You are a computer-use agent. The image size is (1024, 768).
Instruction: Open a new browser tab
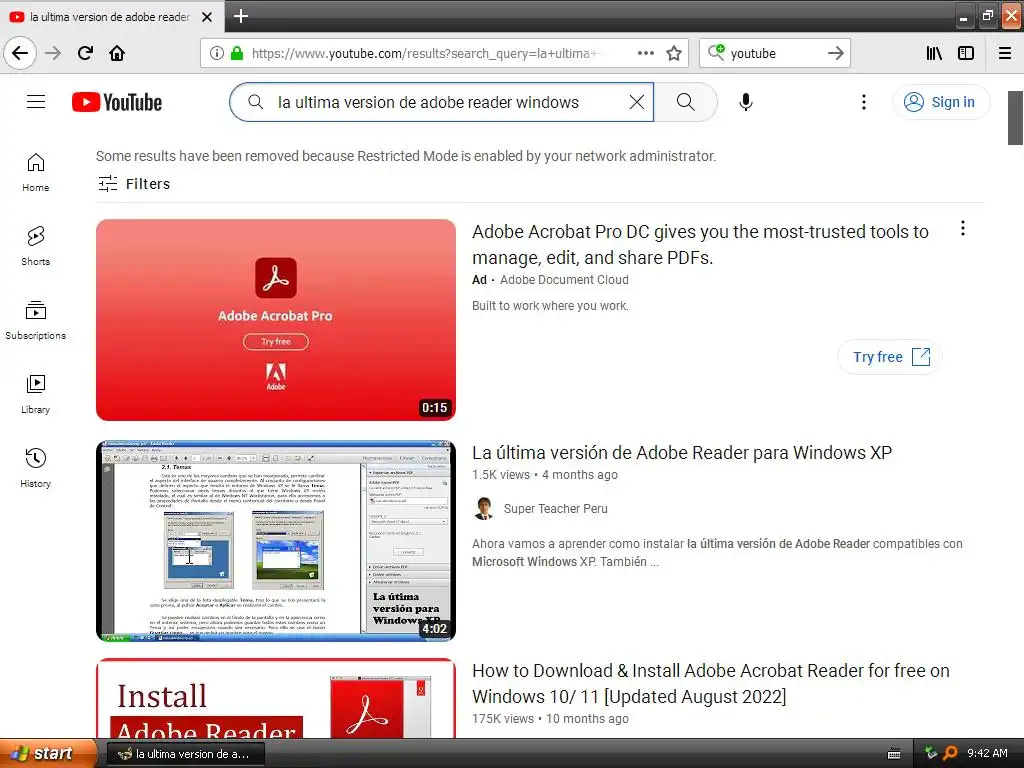coord(240,16)
